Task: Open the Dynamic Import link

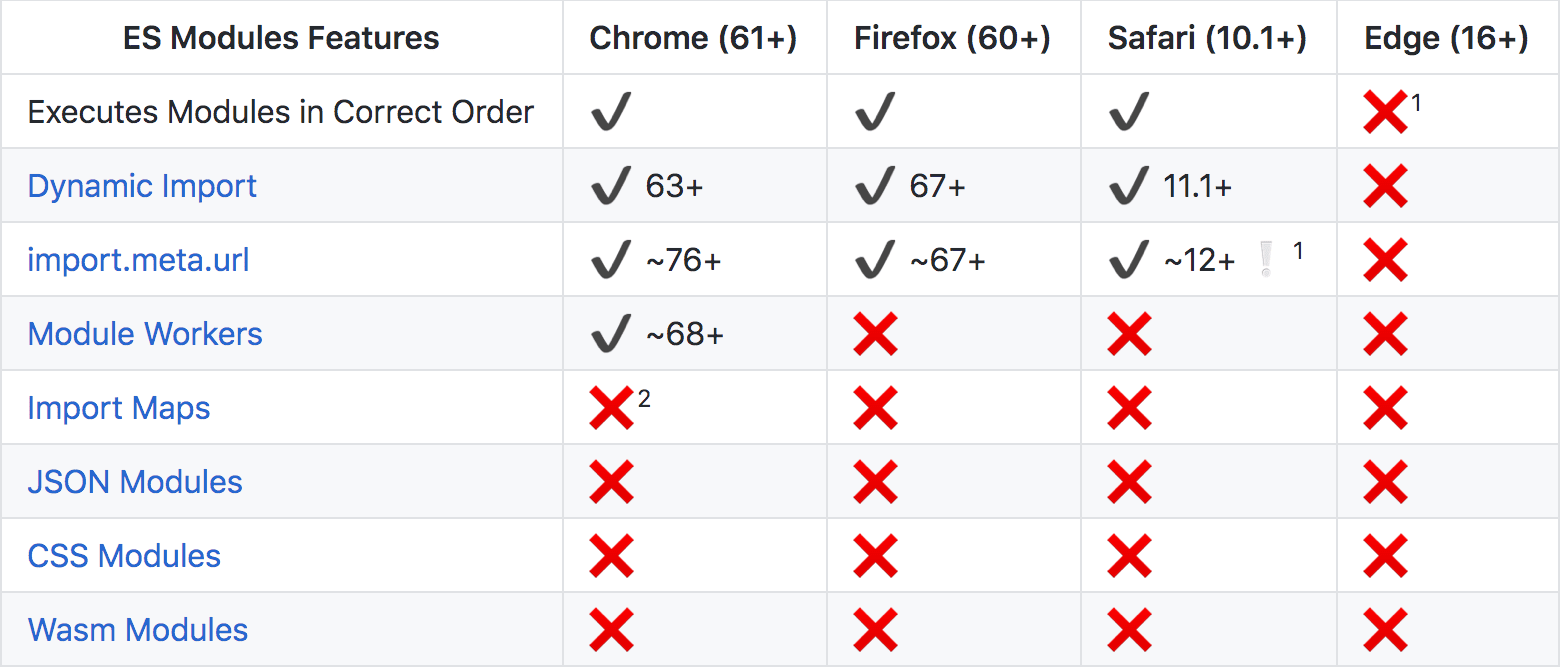Action: tap(142, 186)
